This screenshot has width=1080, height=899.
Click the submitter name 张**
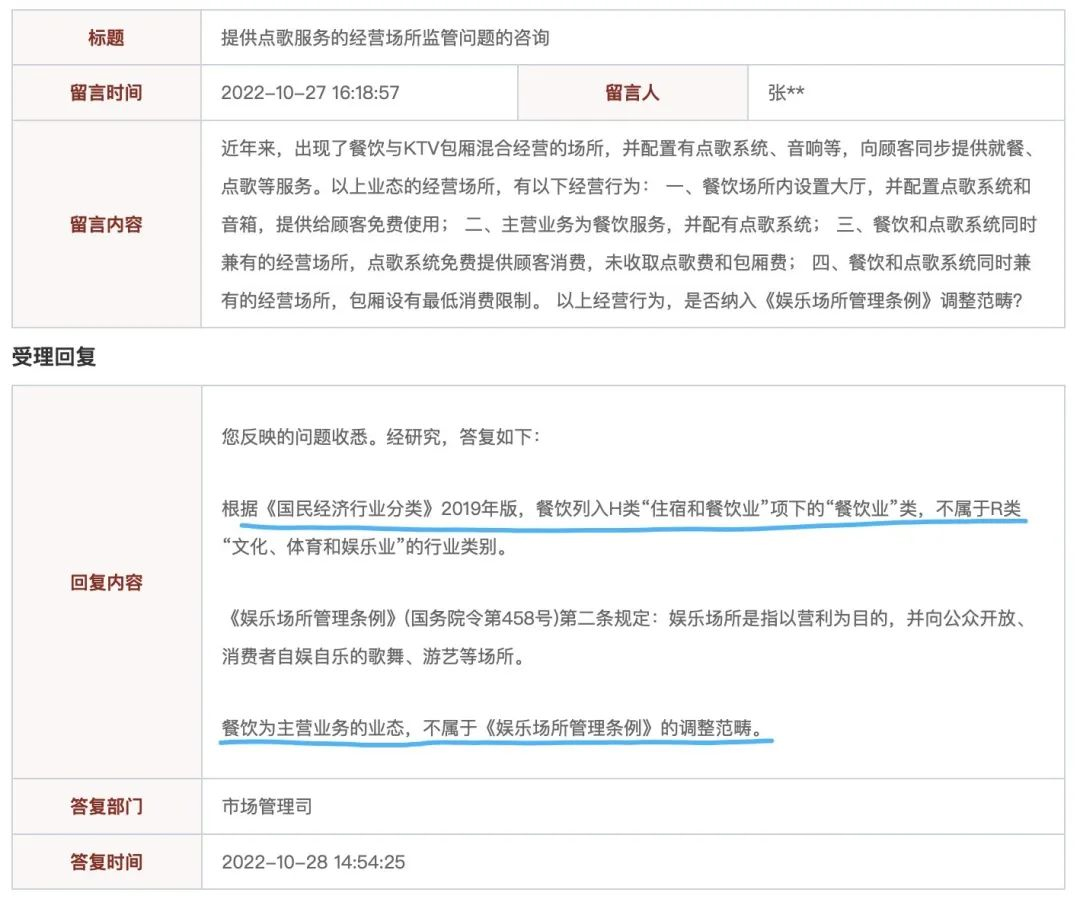coord(786,93)
